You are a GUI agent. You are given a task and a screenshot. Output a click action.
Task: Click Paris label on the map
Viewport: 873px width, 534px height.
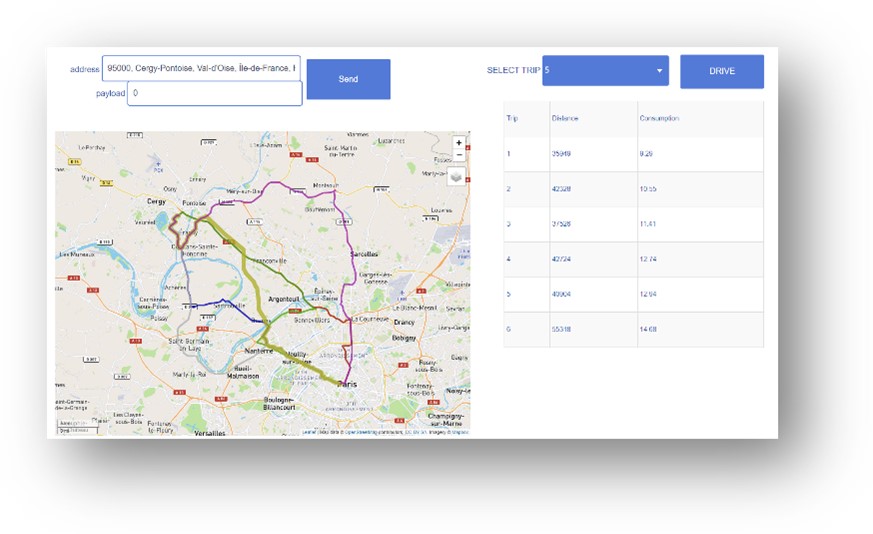point(347,383)
